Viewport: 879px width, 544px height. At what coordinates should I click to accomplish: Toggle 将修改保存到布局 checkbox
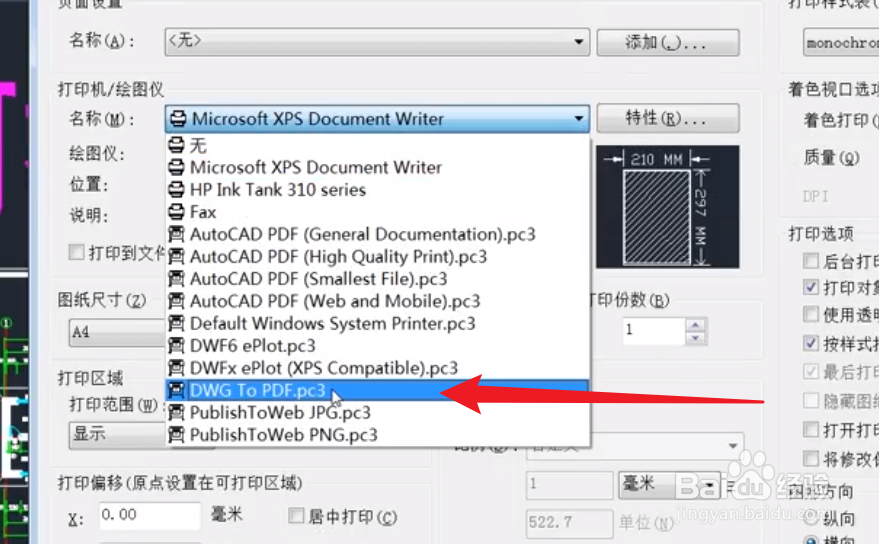point(811,458)
